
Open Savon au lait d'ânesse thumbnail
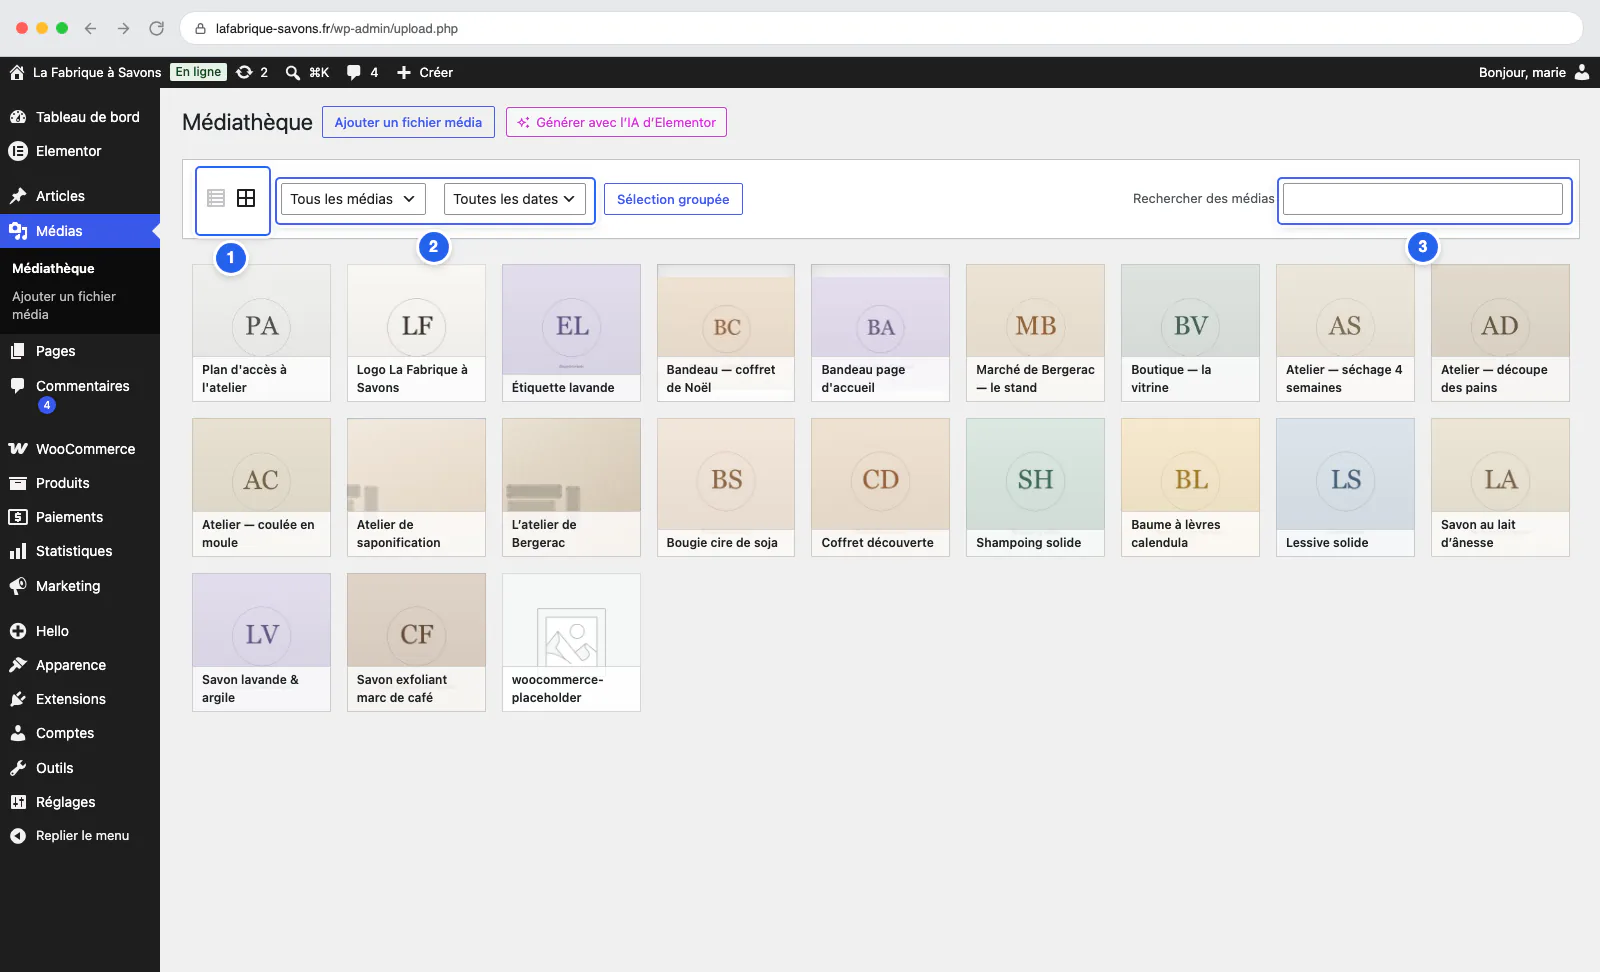click(x=1500, y=487)
